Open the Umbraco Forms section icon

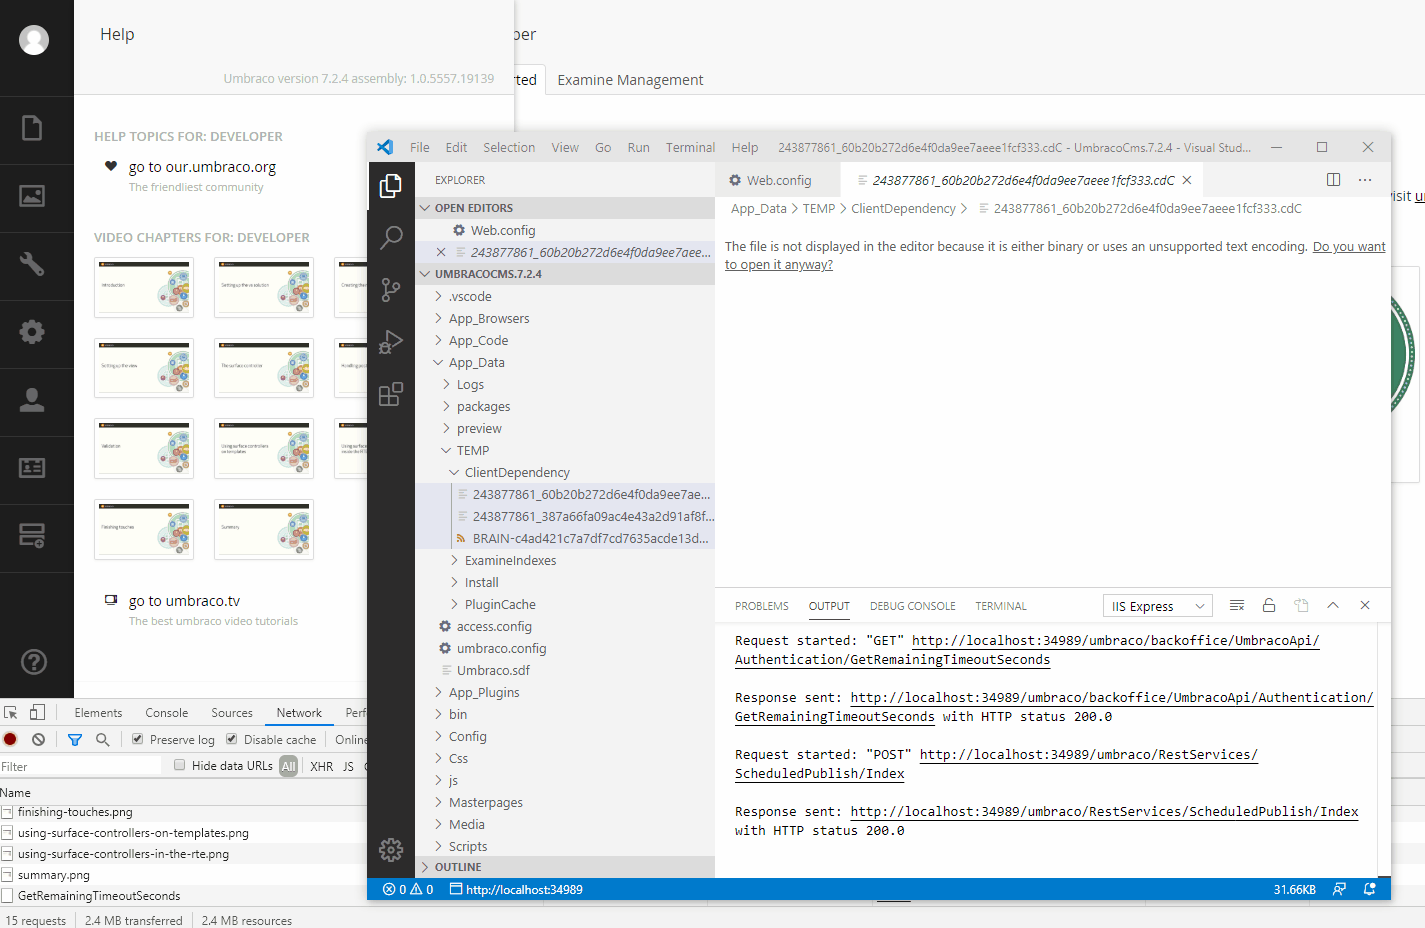(x=32, y=536)
